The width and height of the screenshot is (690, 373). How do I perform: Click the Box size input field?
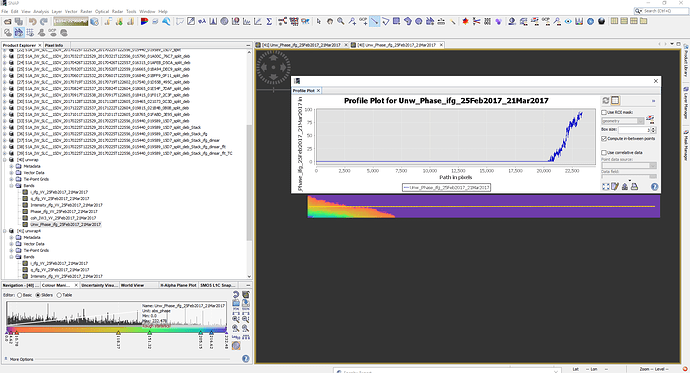pos(634,130)
